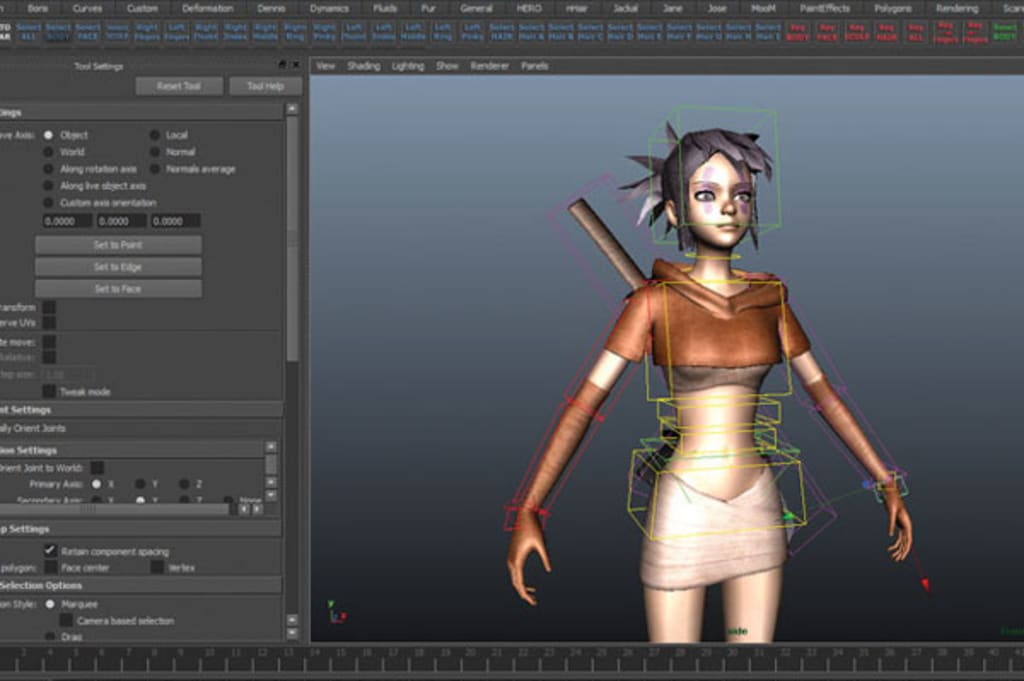1024x681 pixels.
Task: Click the first custom axis orientation value field
Action: [67, 221]
